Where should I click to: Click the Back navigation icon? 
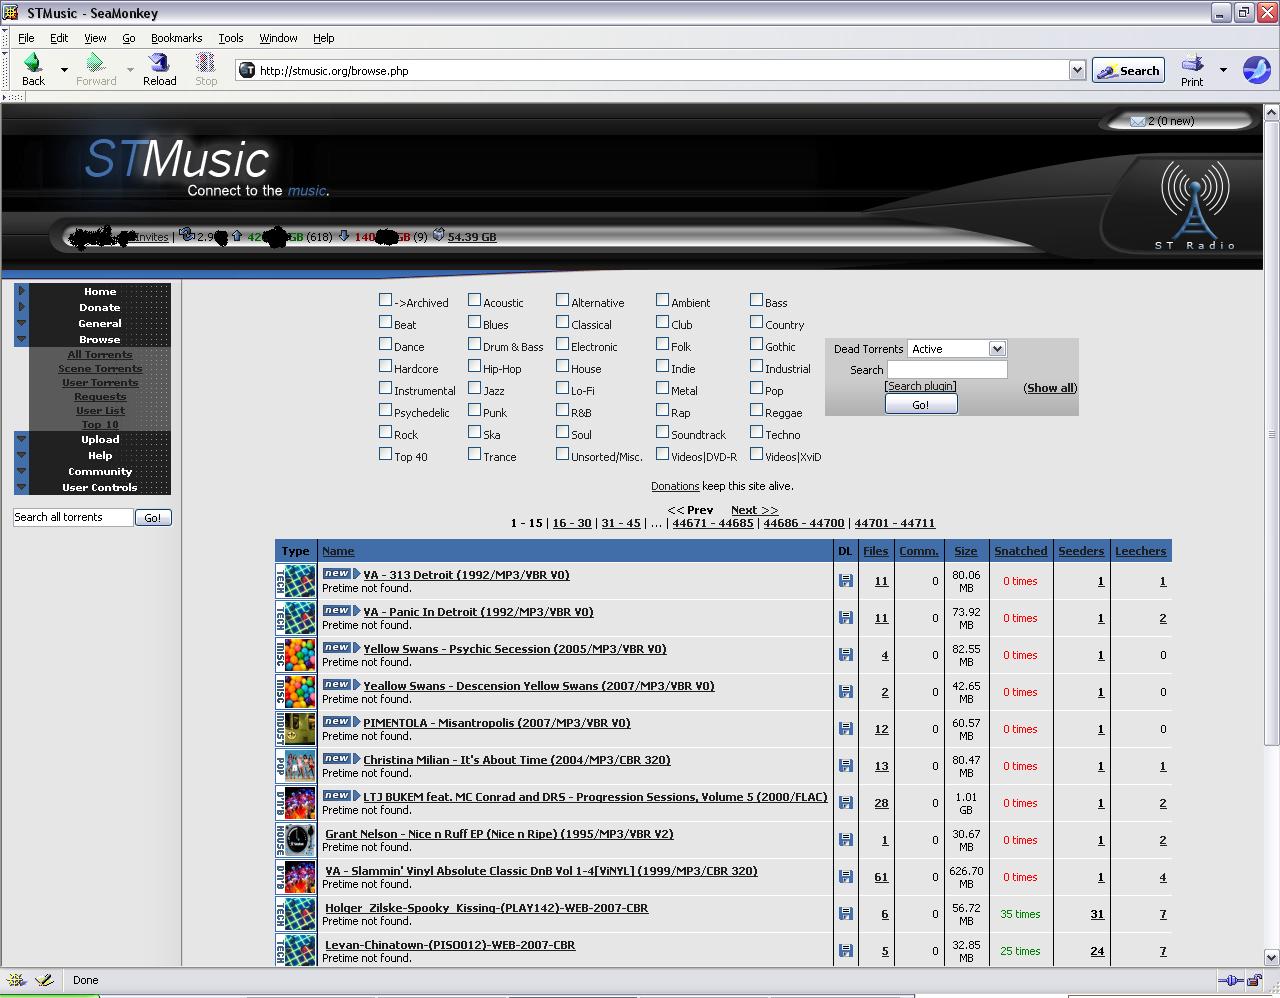(32, 63)
